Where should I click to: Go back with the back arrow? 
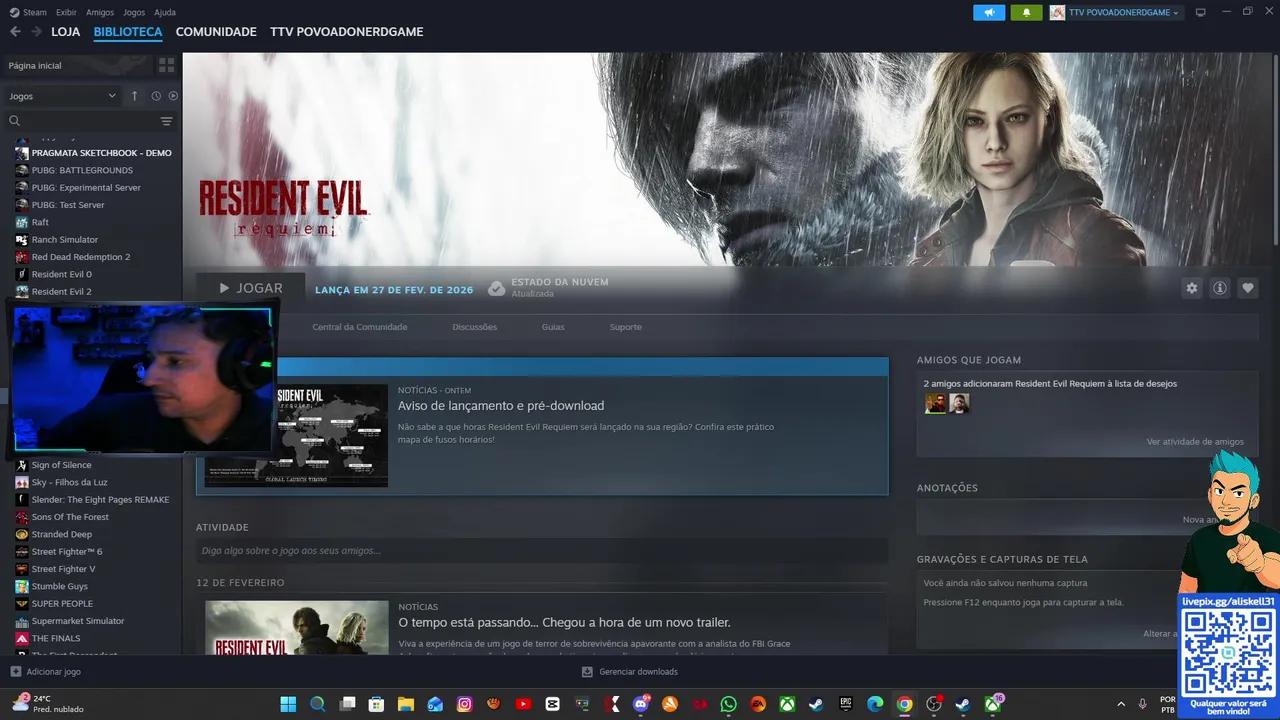pos(15,32)
